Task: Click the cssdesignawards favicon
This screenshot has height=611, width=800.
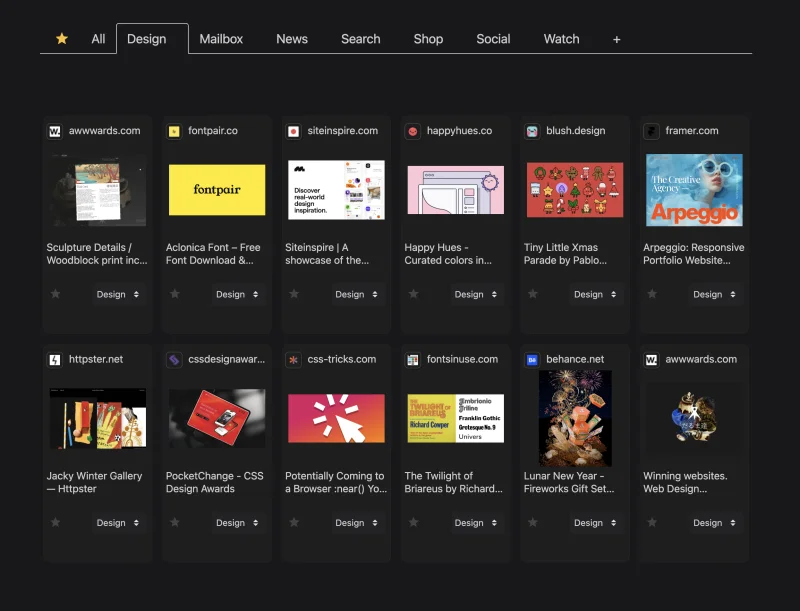Action: click(174, 360)
